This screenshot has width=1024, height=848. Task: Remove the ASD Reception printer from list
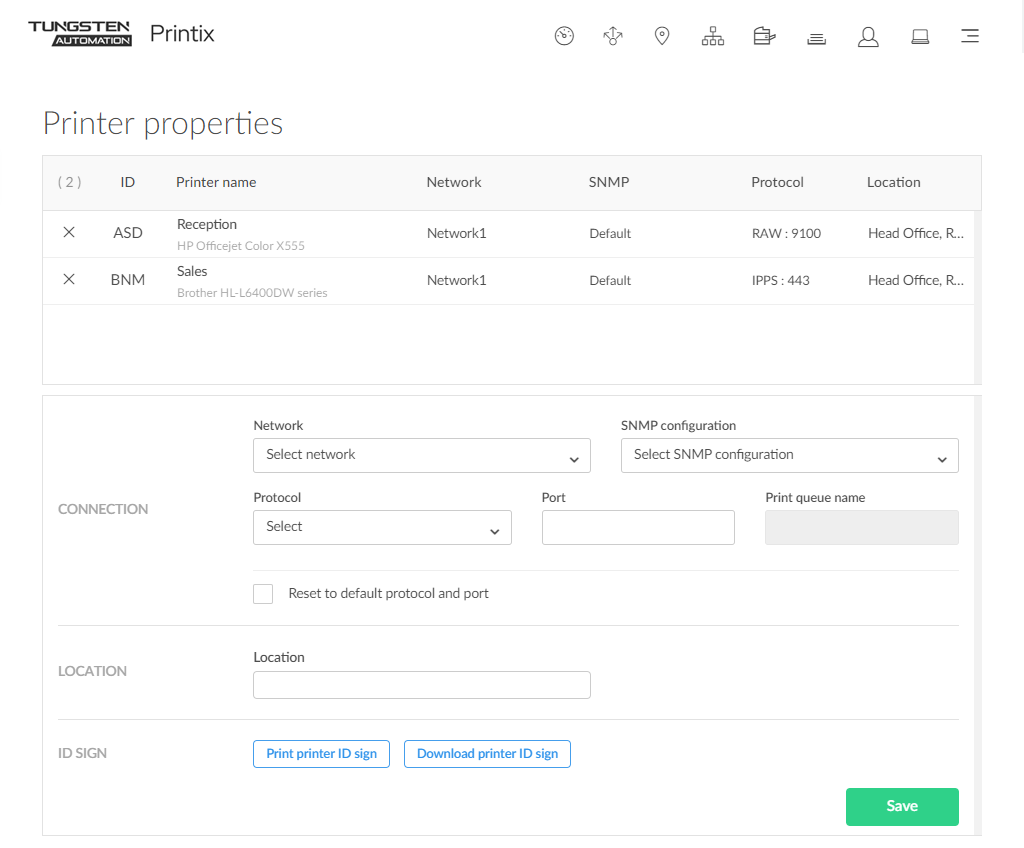[x=69, y=232]
